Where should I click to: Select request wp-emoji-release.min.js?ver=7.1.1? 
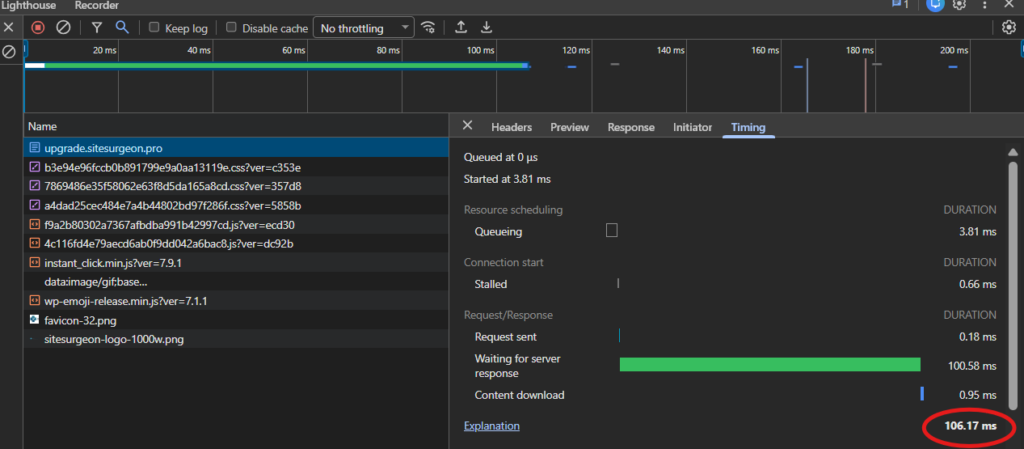[236, 301]
